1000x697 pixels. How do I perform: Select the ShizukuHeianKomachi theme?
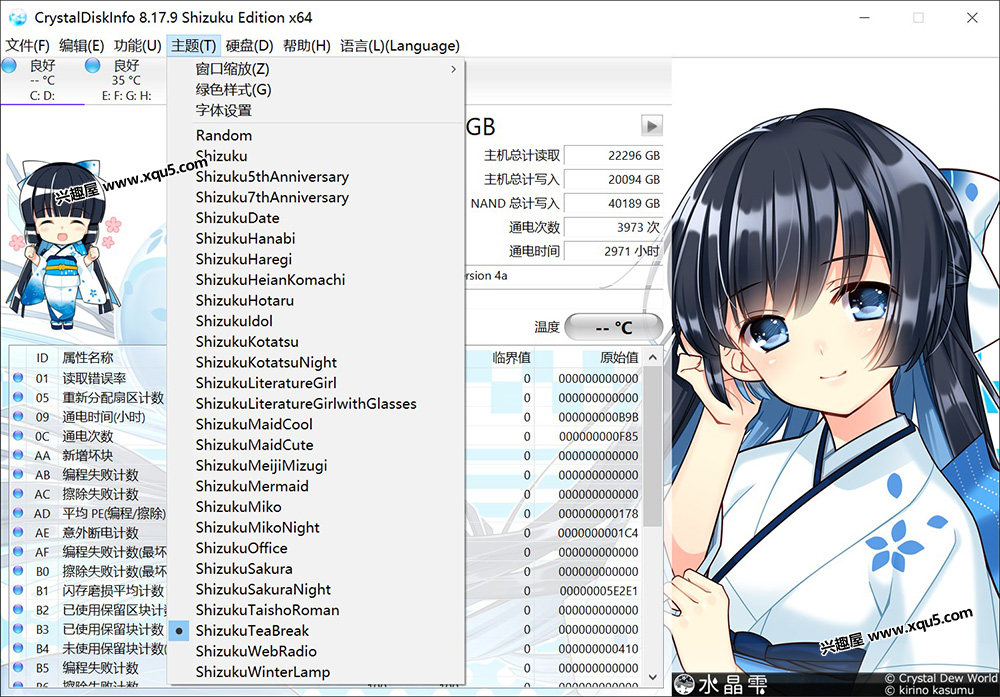tap(316, 280)
